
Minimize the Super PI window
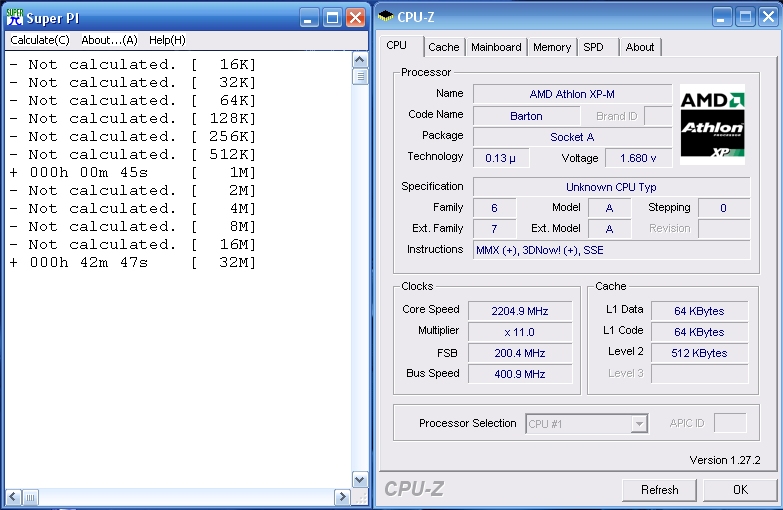coord(309,18)
